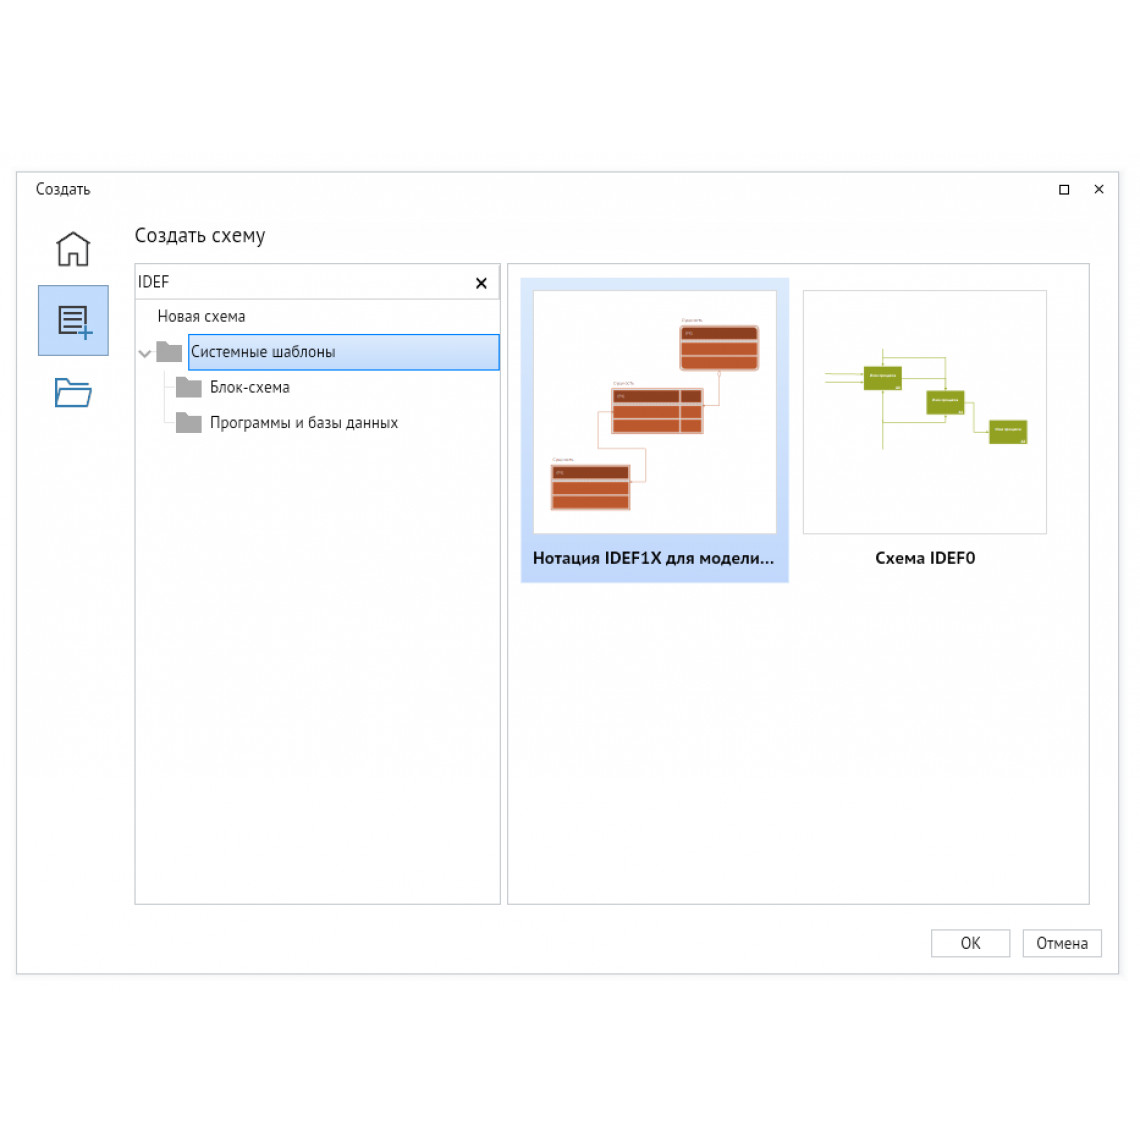Click the Отмена button

pos(1061,943)
